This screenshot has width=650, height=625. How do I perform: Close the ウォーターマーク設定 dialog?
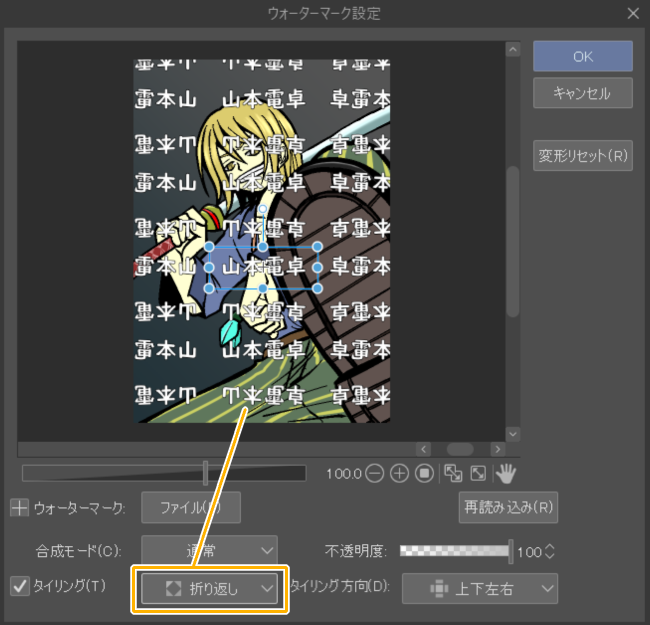(633, 14)
